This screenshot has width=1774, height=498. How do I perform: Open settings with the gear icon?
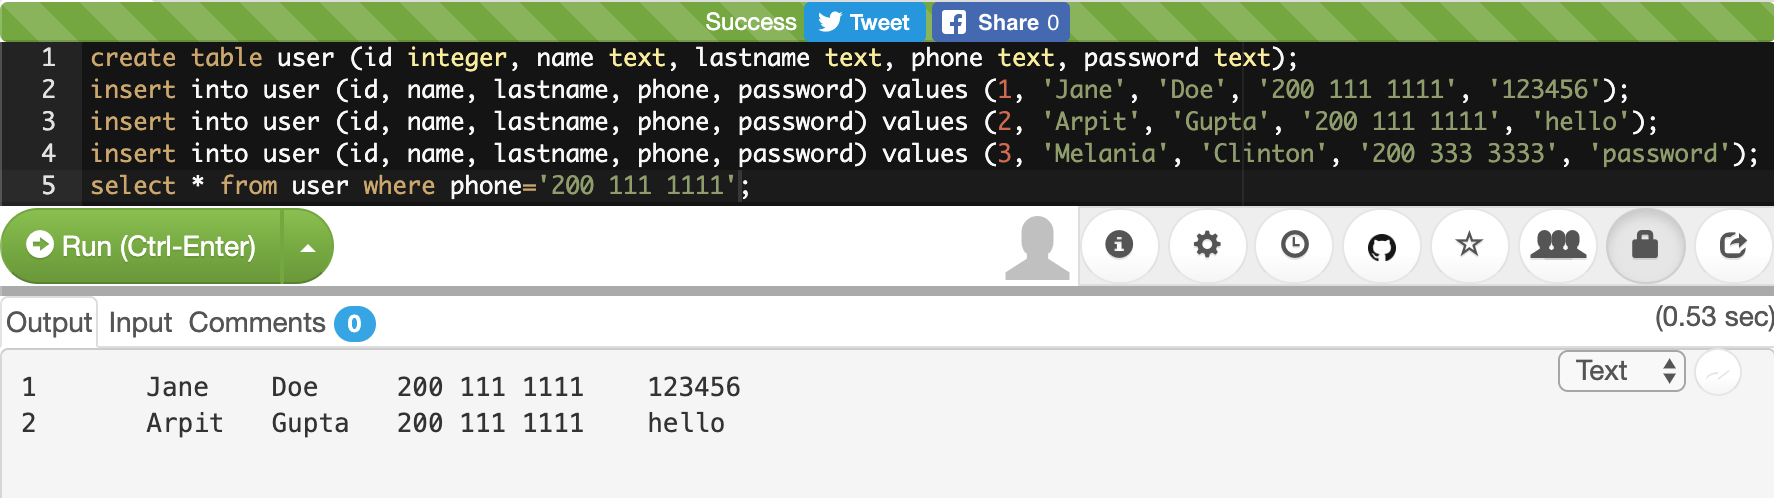tap(1207, 245)
